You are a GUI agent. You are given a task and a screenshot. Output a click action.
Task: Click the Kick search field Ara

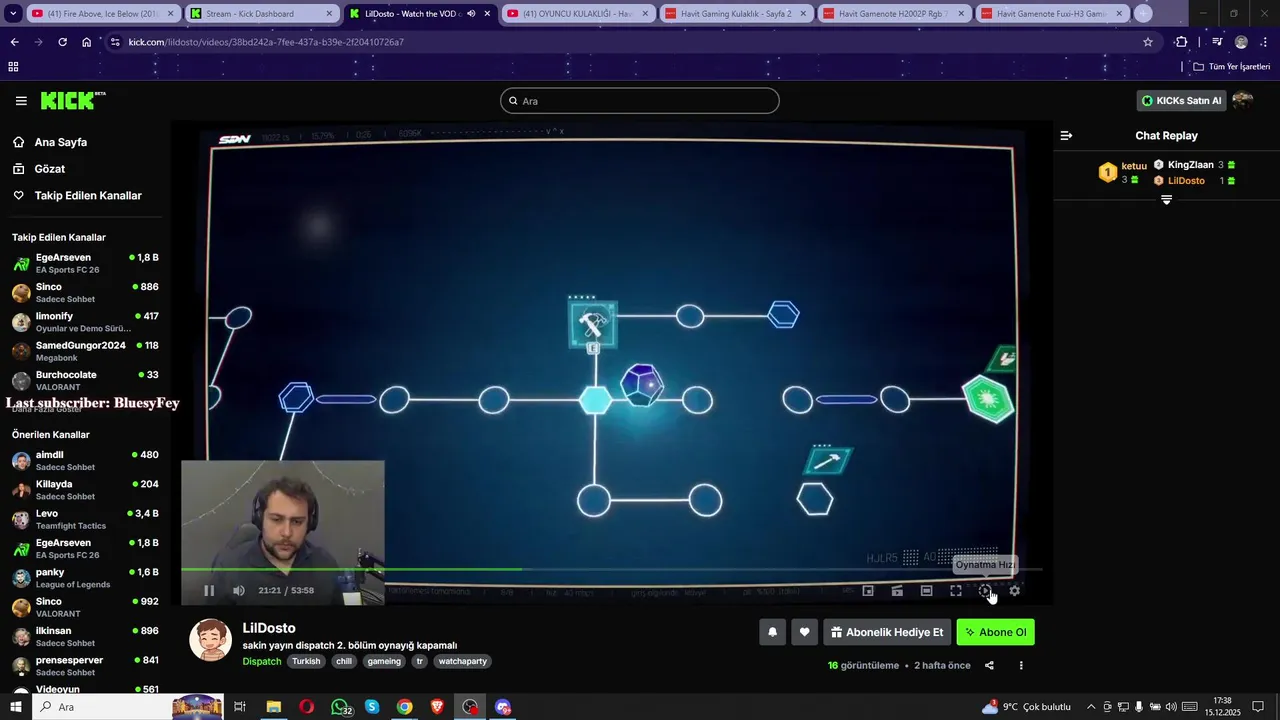(640, 101)
